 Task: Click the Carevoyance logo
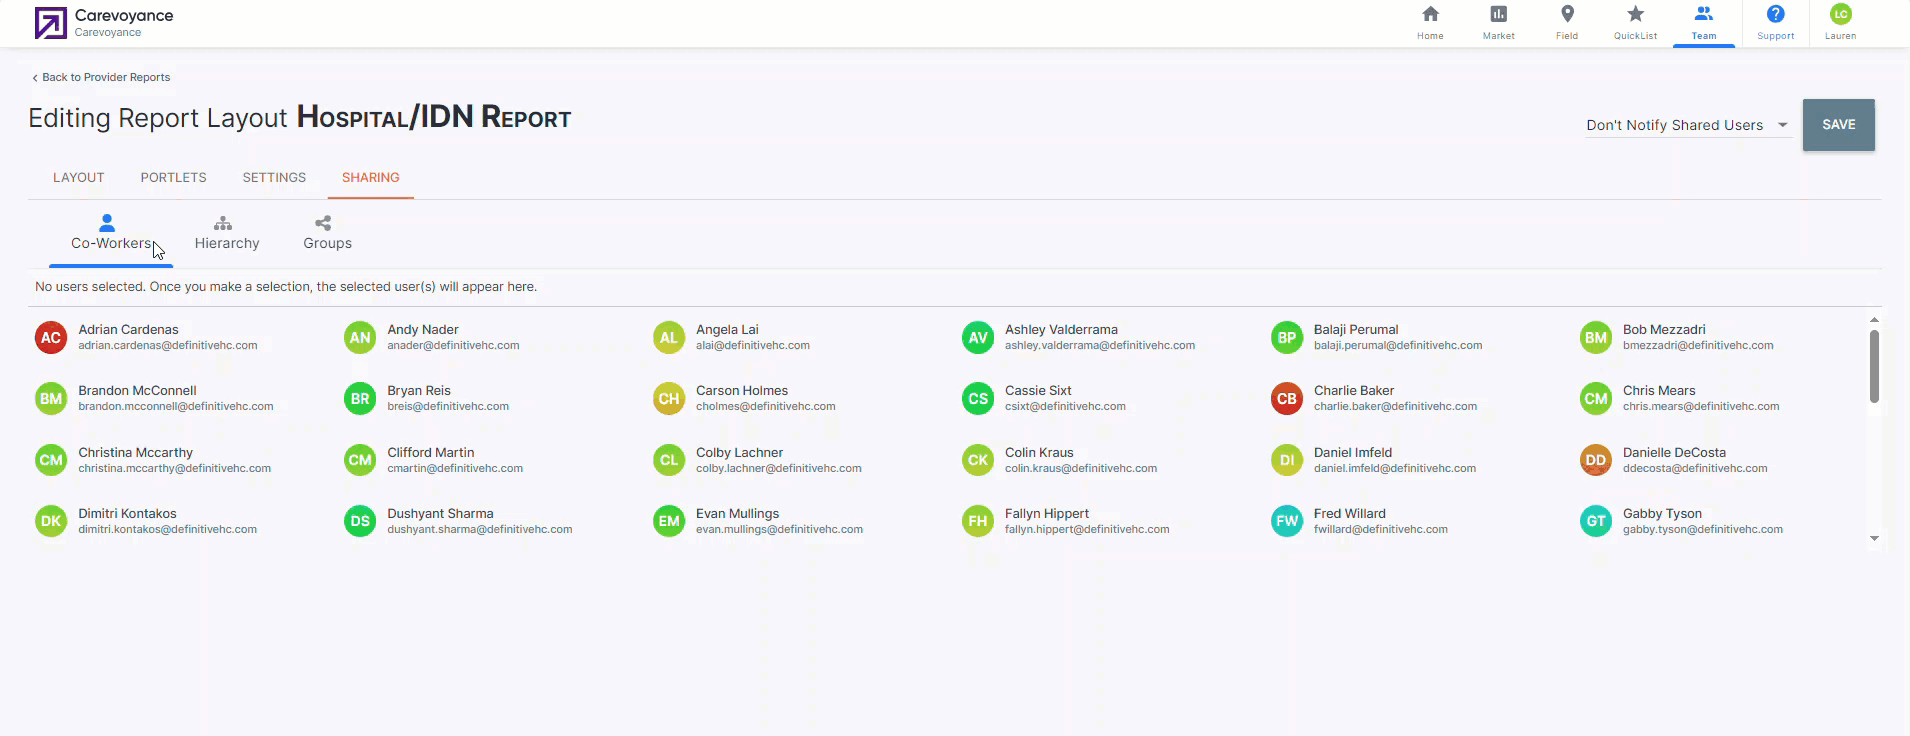(x=51, y=23)
